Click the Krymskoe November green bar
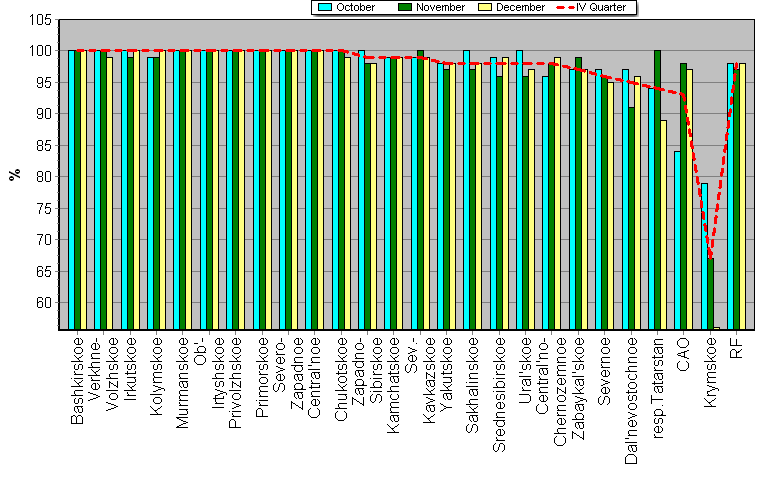Image resolution: width=777 pixels, height=479 pixels. coord(711,294)
